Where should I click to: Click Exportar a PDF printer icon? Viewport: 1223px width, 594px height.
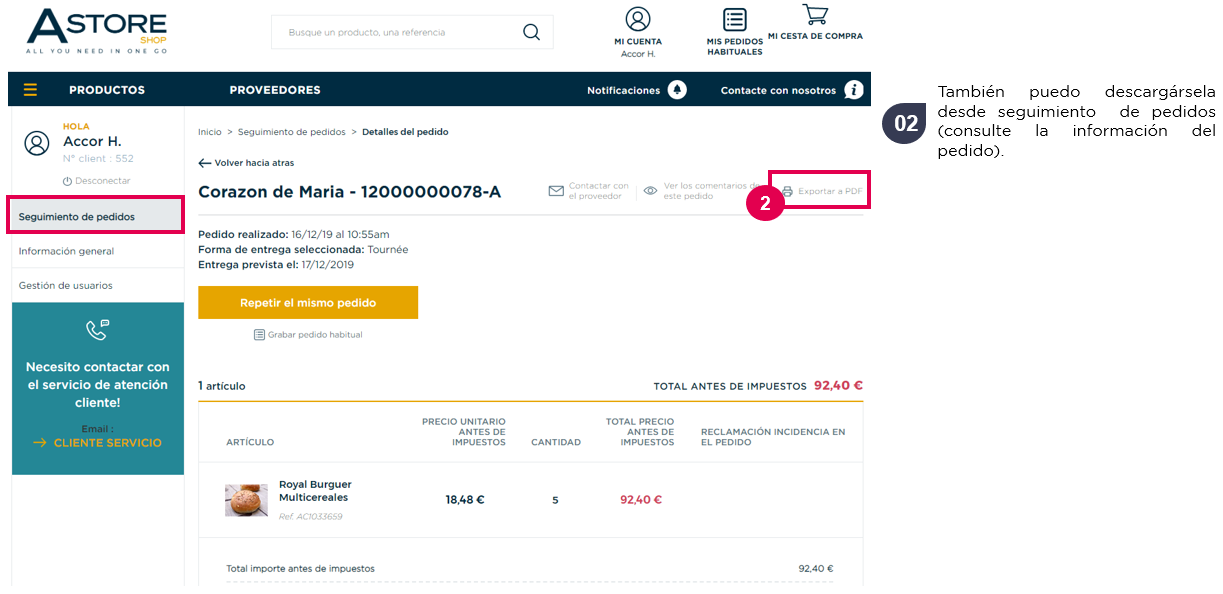tap(787, 191)
